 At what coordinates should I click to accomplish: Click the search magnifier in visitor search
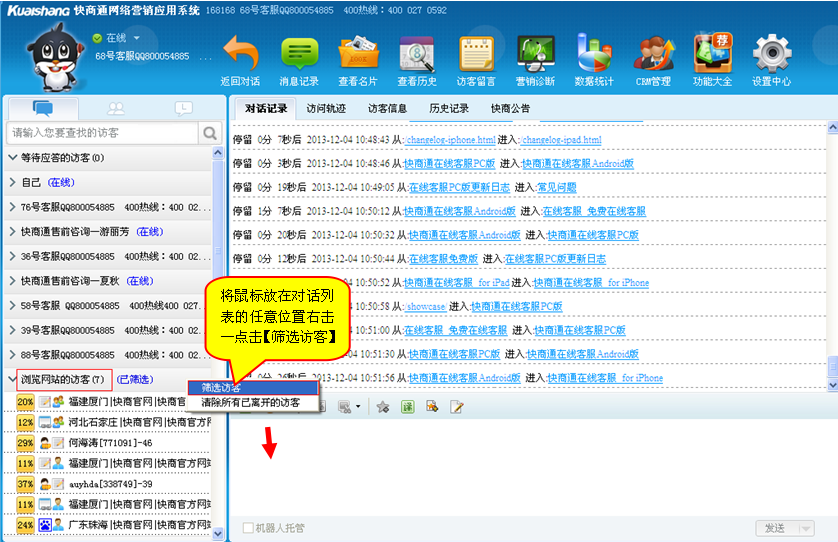(x=210, y=133)
